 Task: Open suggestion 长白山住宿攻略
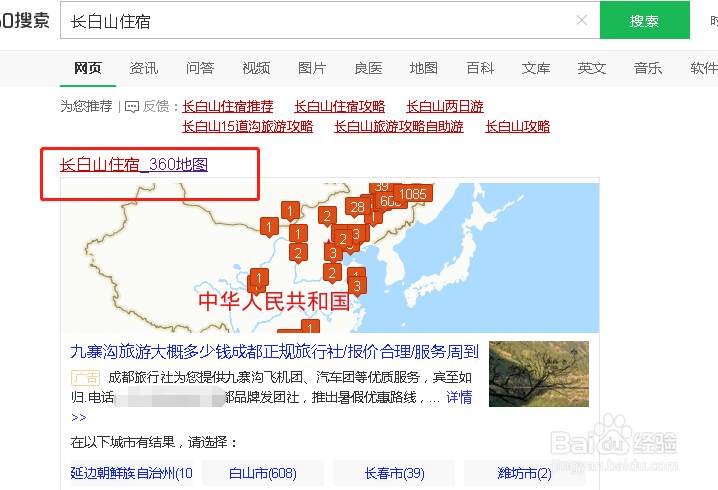[x=340, y=107]
